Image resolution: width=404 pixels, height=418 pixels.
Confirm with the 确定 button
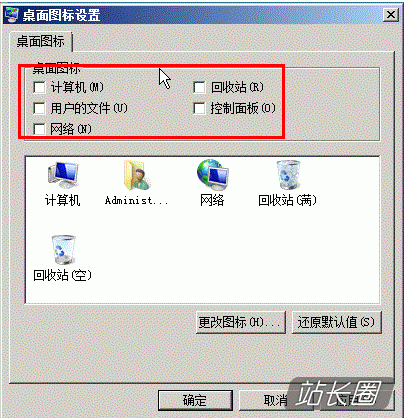pyautogui.click(x=195, y=400)
